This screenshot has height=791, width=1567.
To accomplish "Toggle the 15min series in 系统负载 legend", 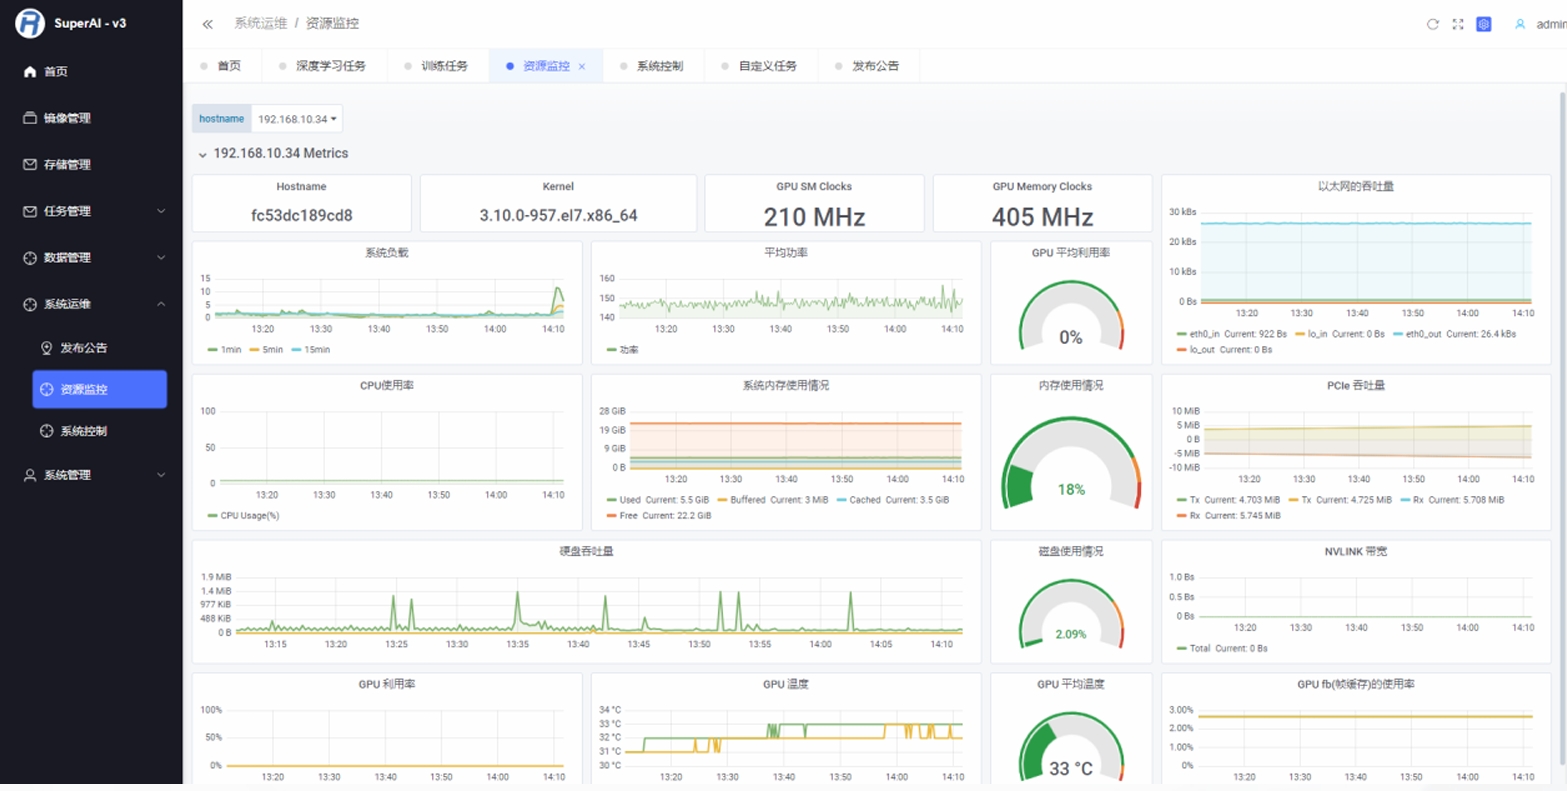I will pyautogui.click(x=312, y=350).
